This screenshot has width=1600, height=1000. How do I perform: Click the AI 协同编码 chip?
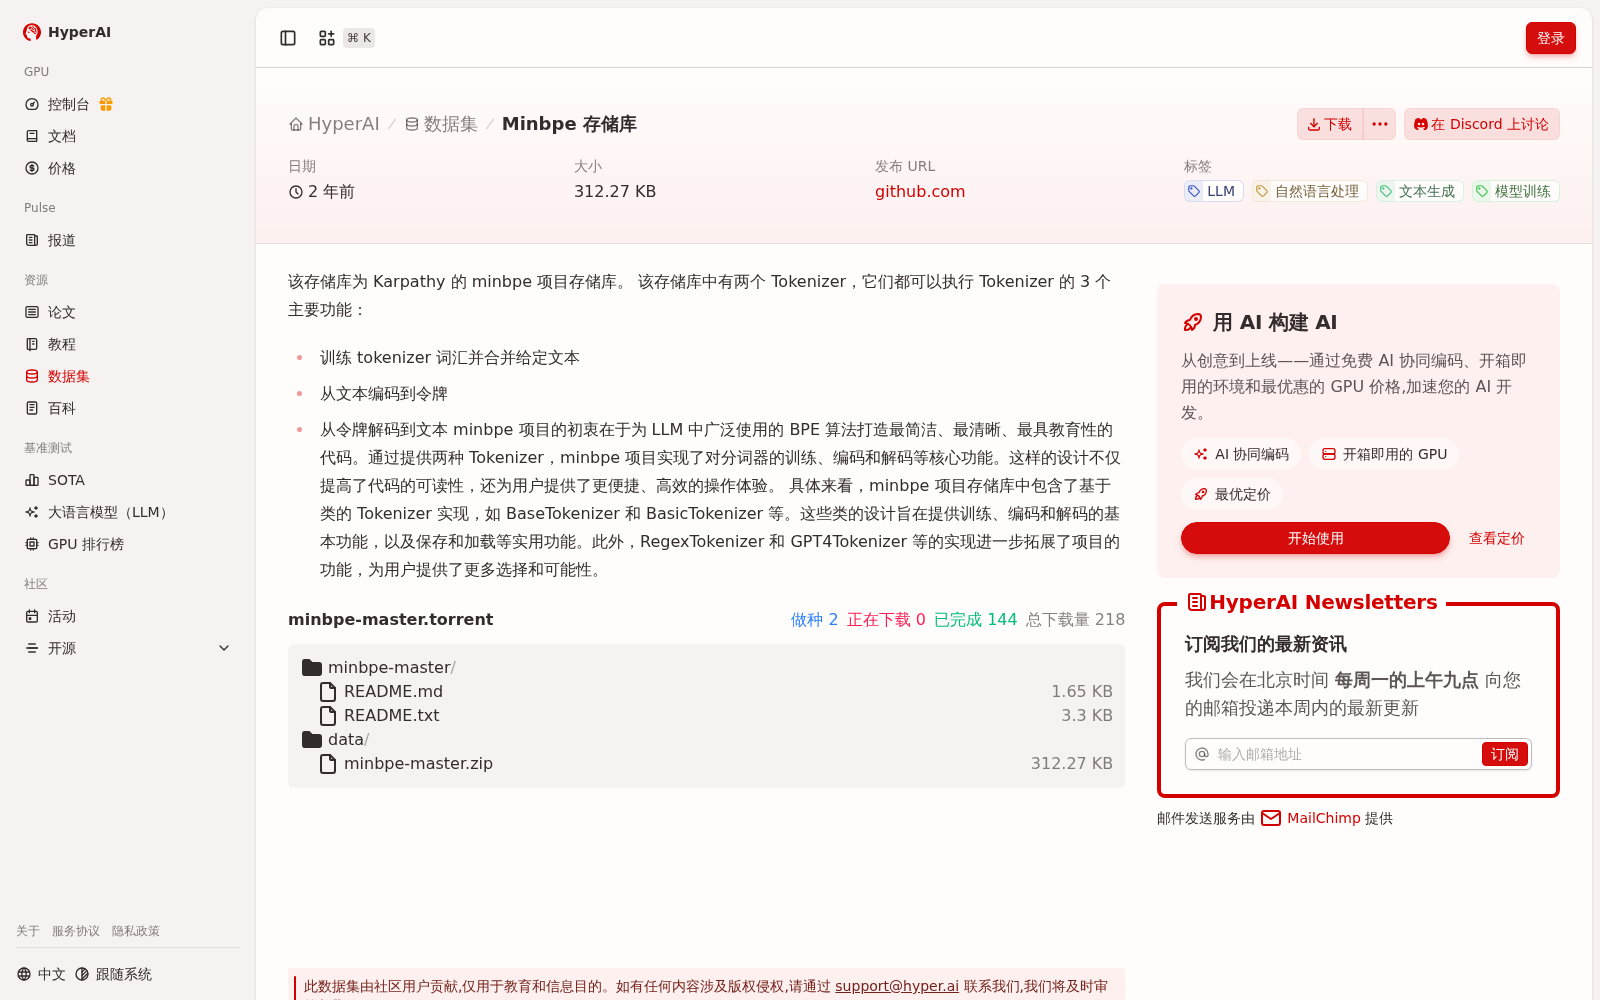click(1241, 454)
